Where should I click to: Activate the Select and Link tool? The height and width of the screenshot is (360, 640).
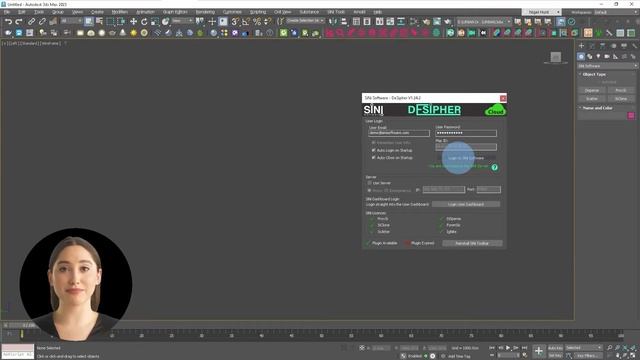31,21
